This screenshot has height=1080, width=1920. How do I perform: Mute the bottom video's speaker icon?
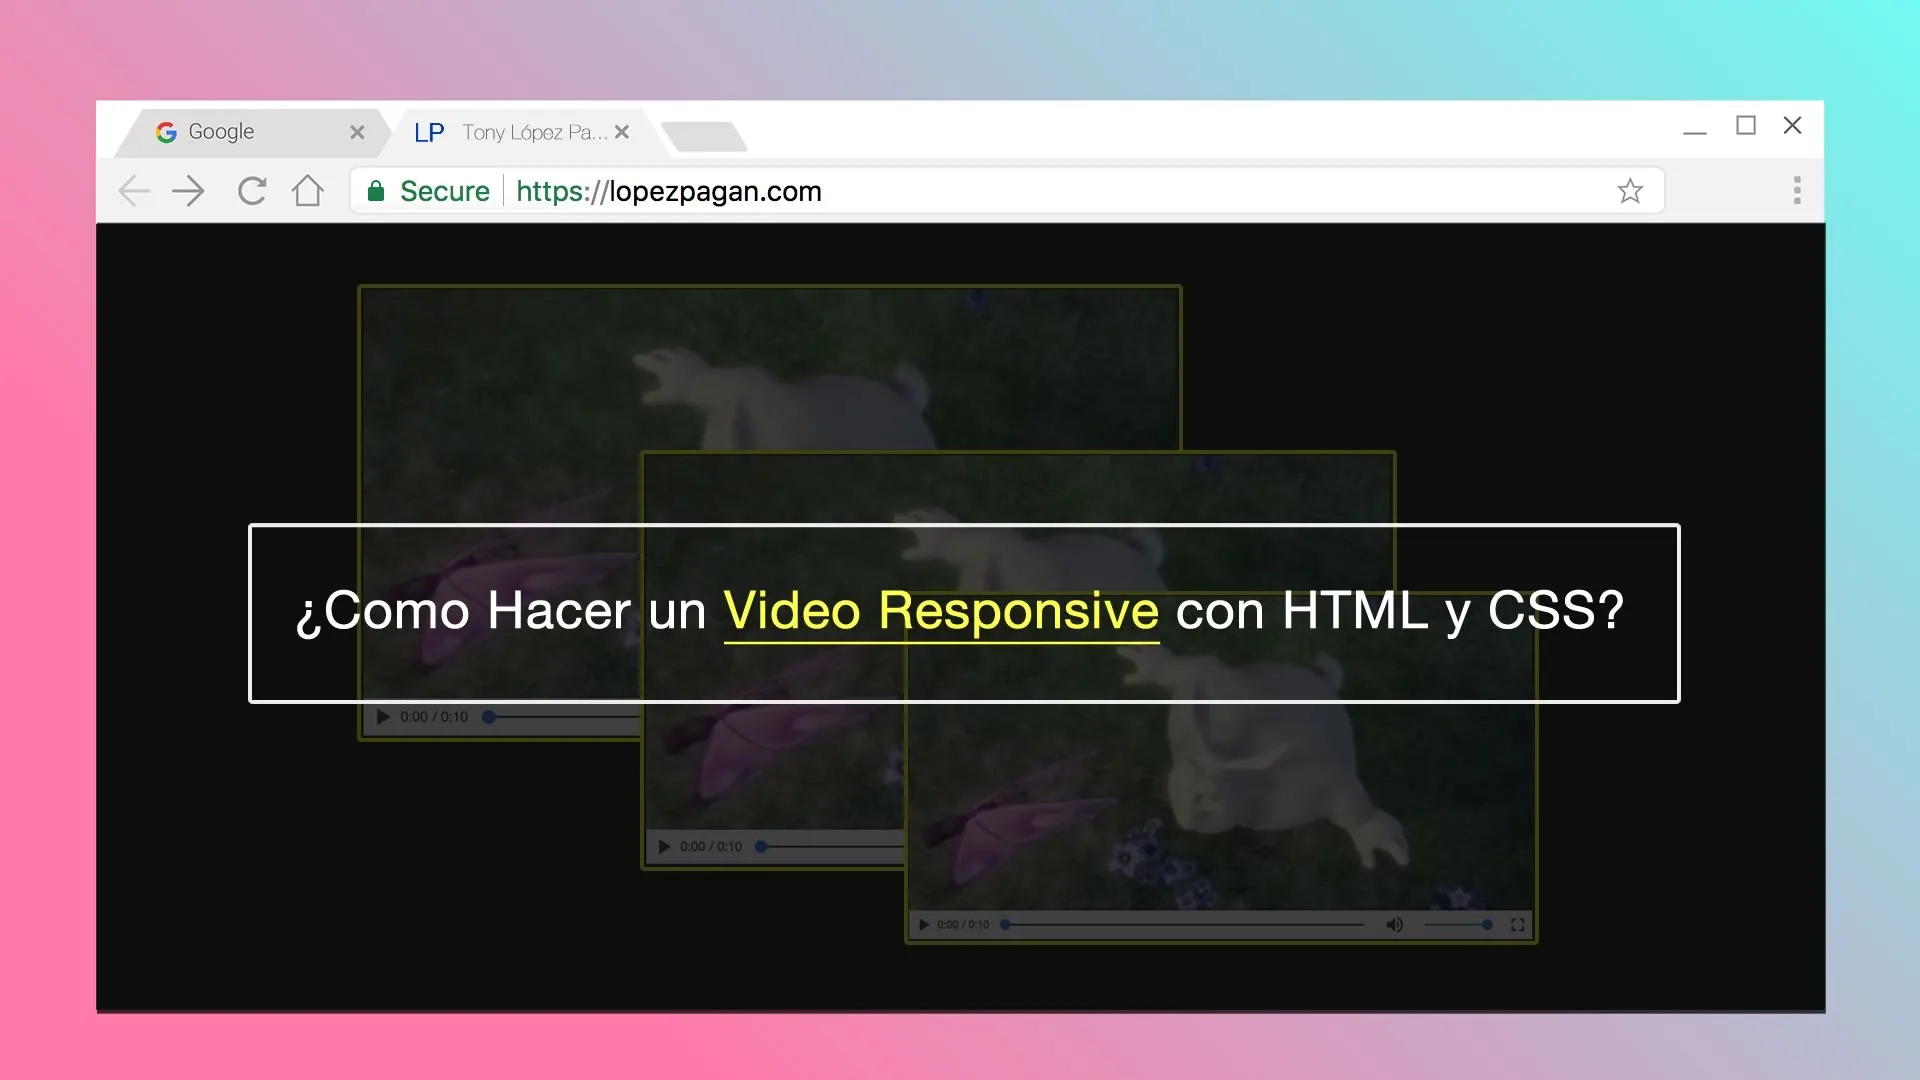tap(1394, 924)
